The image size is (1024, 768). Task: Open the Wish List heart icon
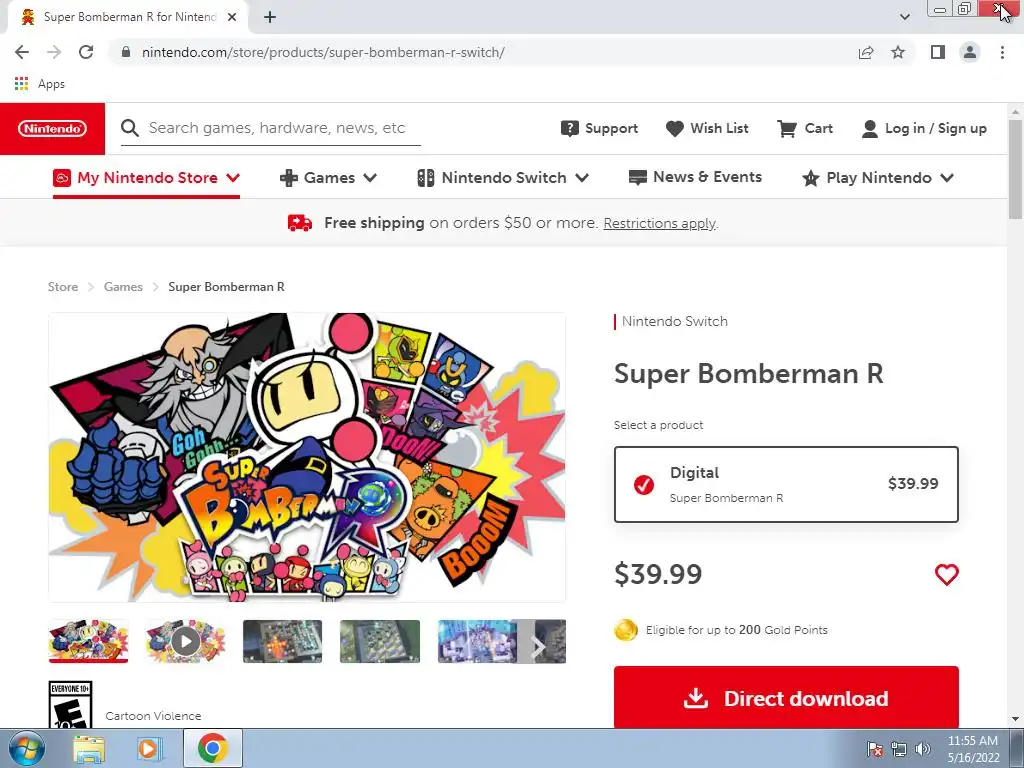tap(675, 128)
